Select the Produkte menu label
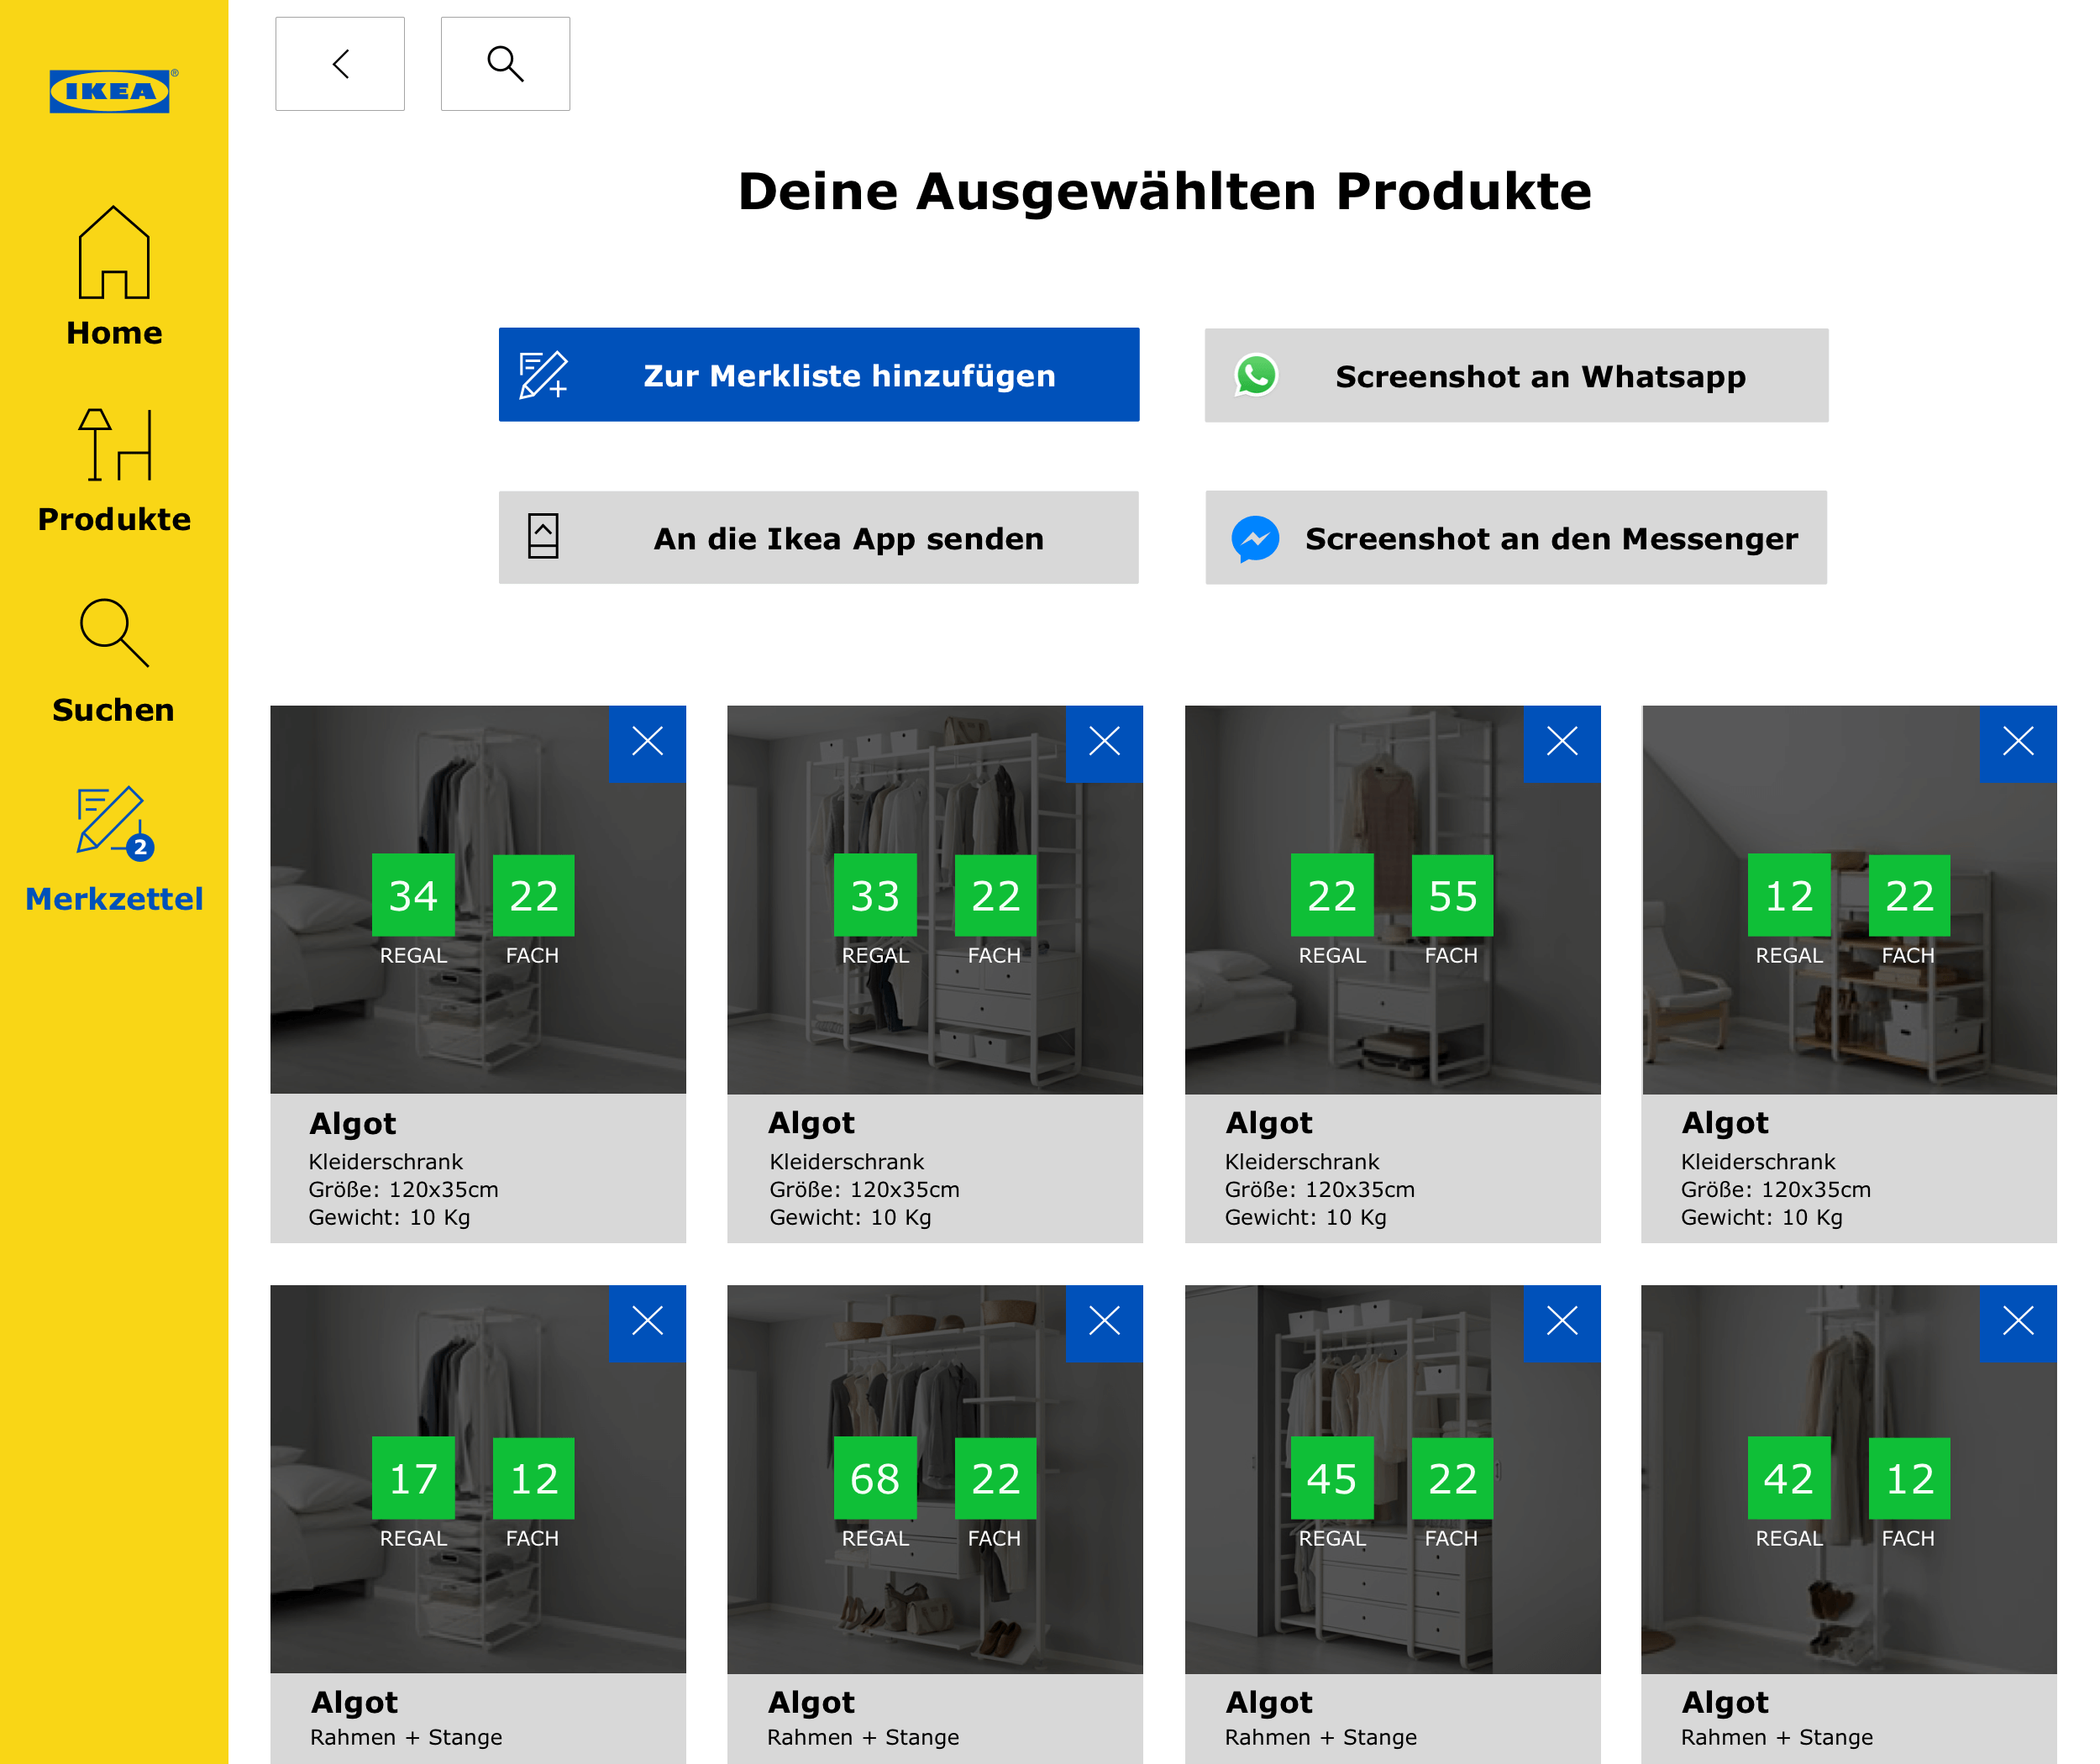Image resolution: width=2100 pixels, height=1764 pixels. (x=114, y=519)
